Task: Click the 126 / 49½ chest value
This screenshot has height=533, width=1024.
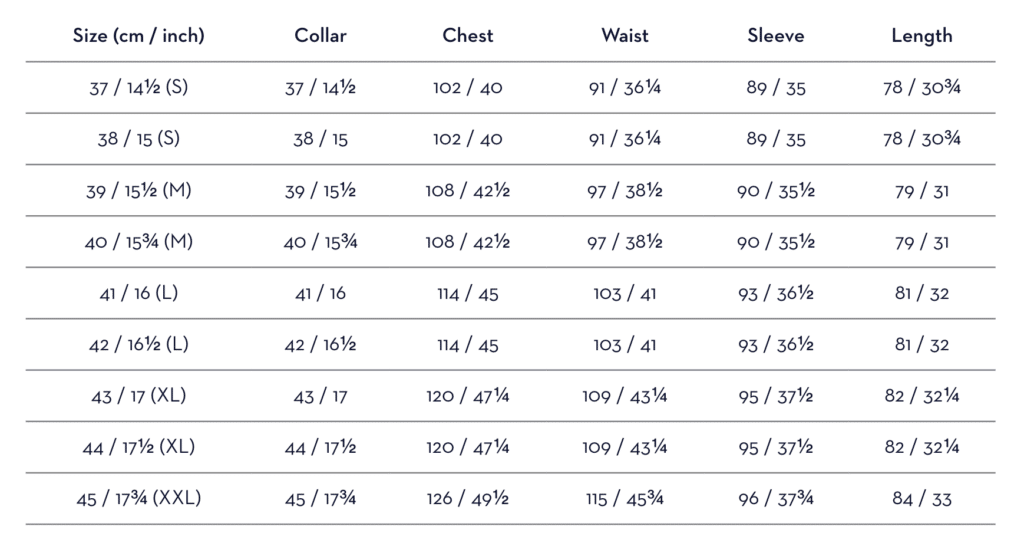Action: coord(468,499)
